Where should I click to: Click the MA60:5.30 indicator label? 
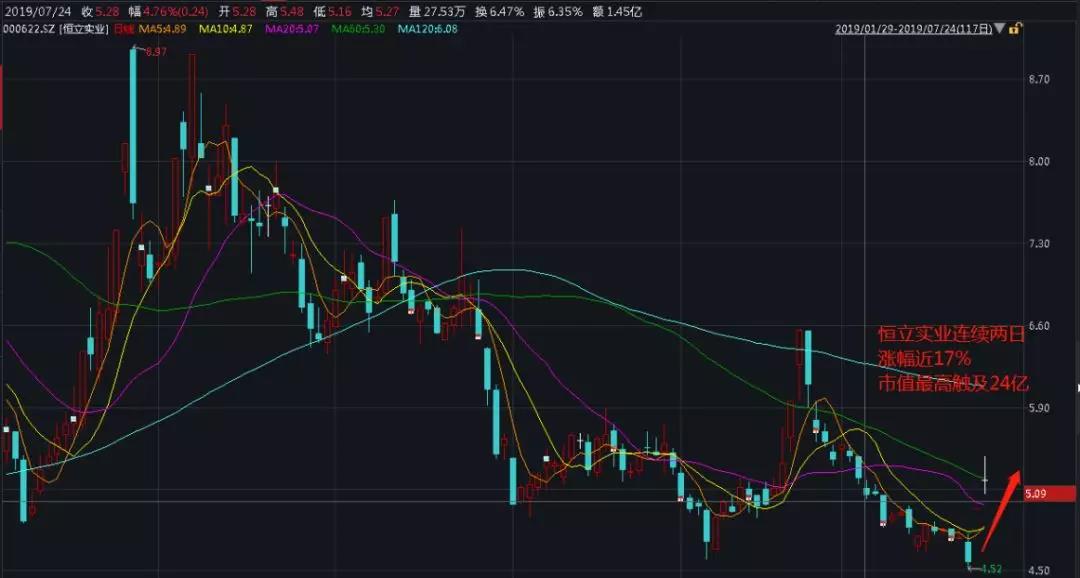(357, 29)
